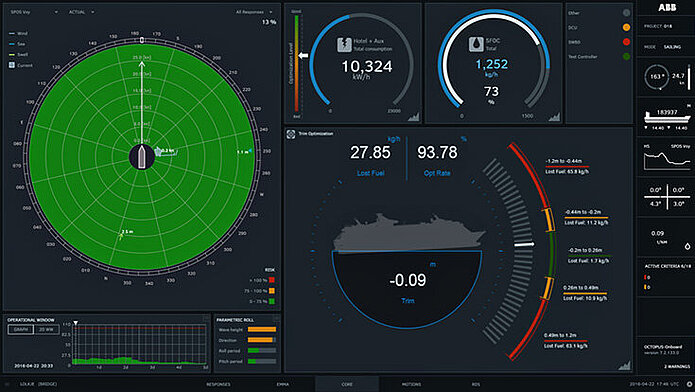695x392 pixels.
Task: Select the GRAPH button in Operational Window
Action: 21,329
